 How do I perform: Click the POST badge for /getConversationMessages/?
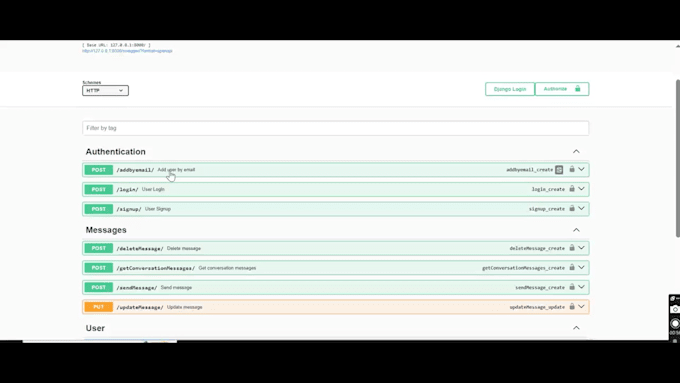98,268
